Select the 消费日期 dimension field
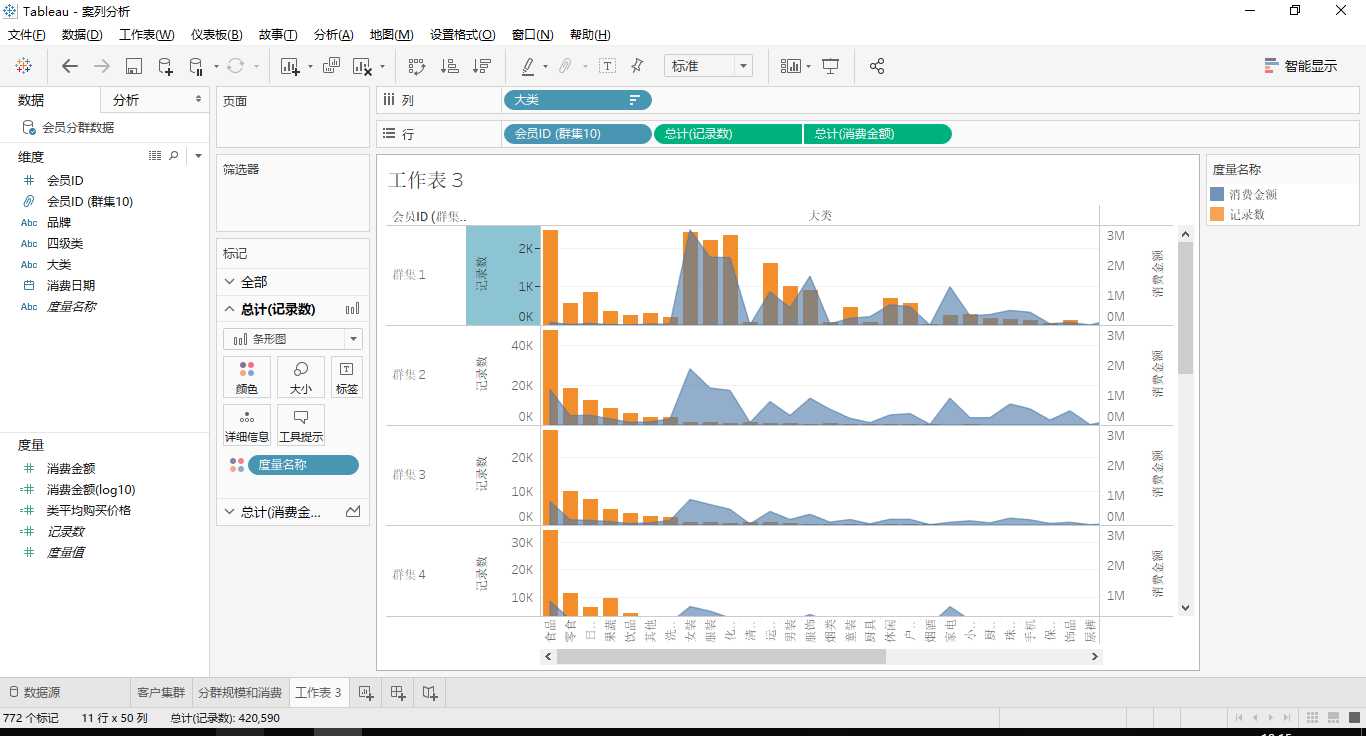Viewport: 1366px width, 736px height. pos(71,286)
